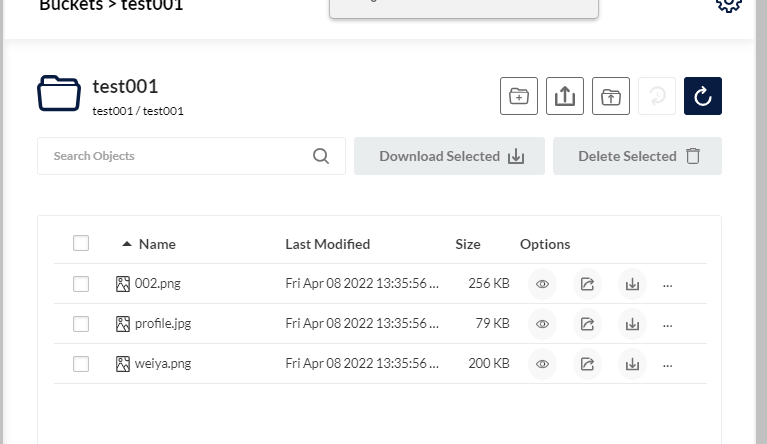Open the weiya.png file name
The height and width of the screenshot is (444, 767).
click(162, 364)
